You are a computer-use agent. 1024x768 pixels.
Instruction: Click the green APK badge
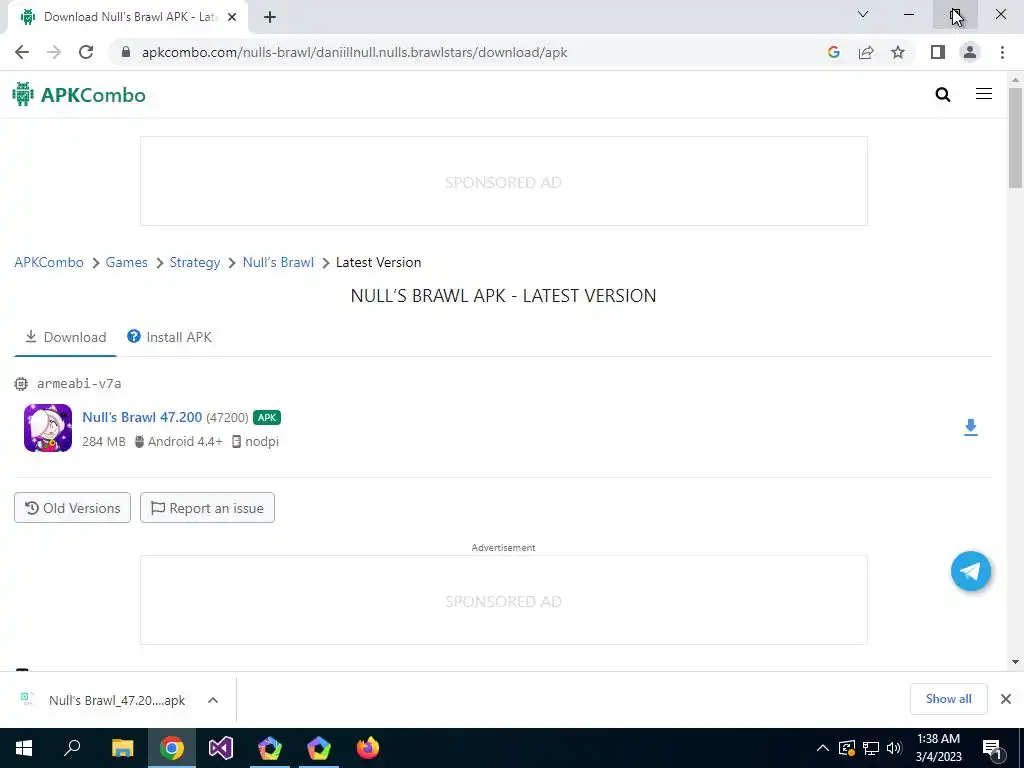pyautogui.click(x=267, y=417)
